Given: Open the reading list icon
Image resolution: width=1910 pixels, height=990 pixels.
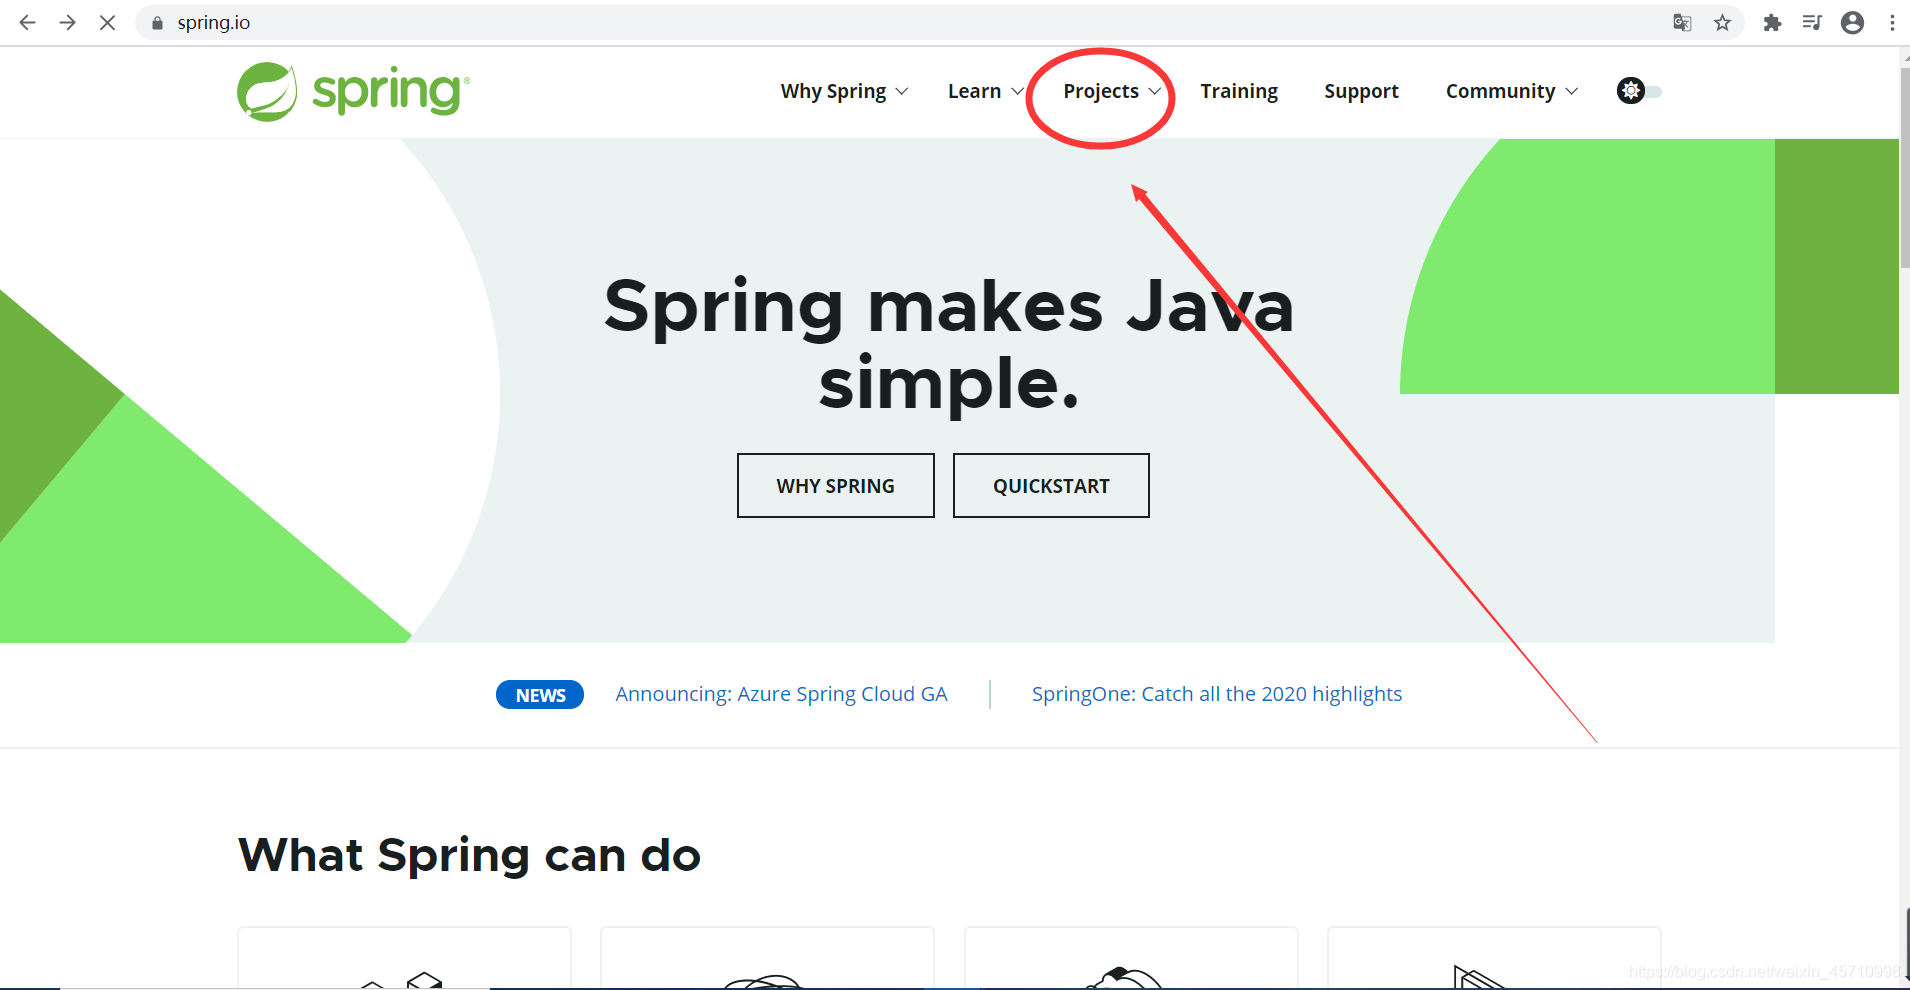Looking at the screenshot, I should click(1813, 22).
